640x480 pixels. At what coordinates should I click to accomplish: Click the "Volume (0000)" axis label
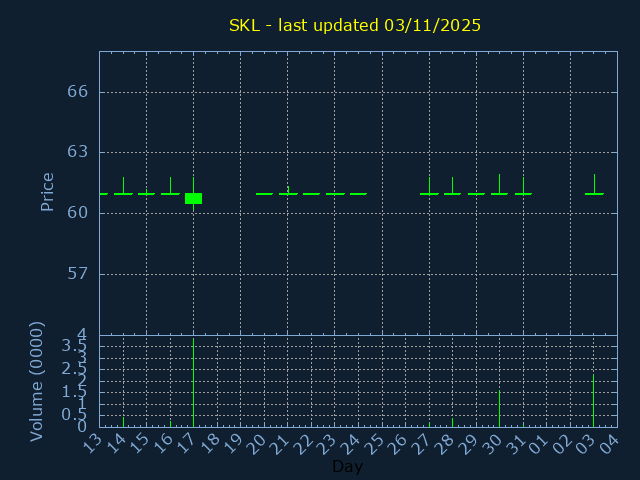pyautogui.click(x=37, y=381)
